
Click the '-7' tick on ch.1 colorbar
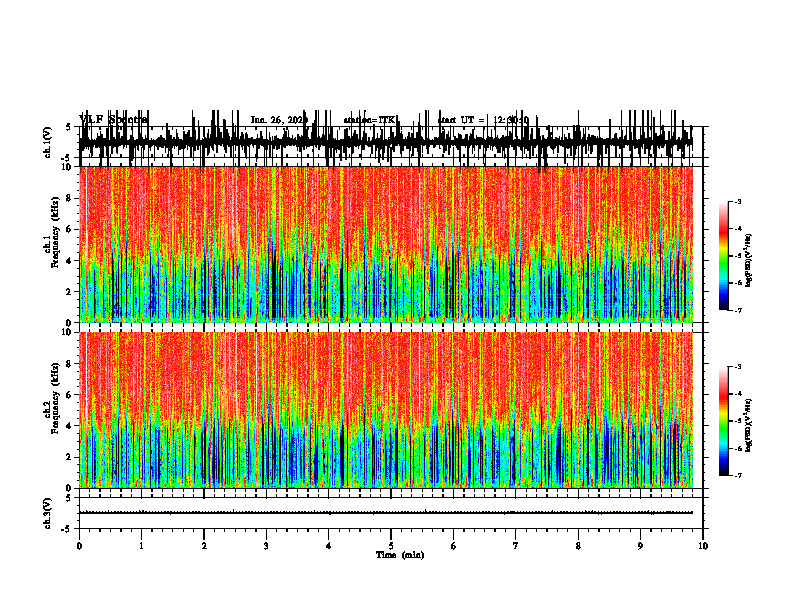pyautogui.click(x=738, y=310)
